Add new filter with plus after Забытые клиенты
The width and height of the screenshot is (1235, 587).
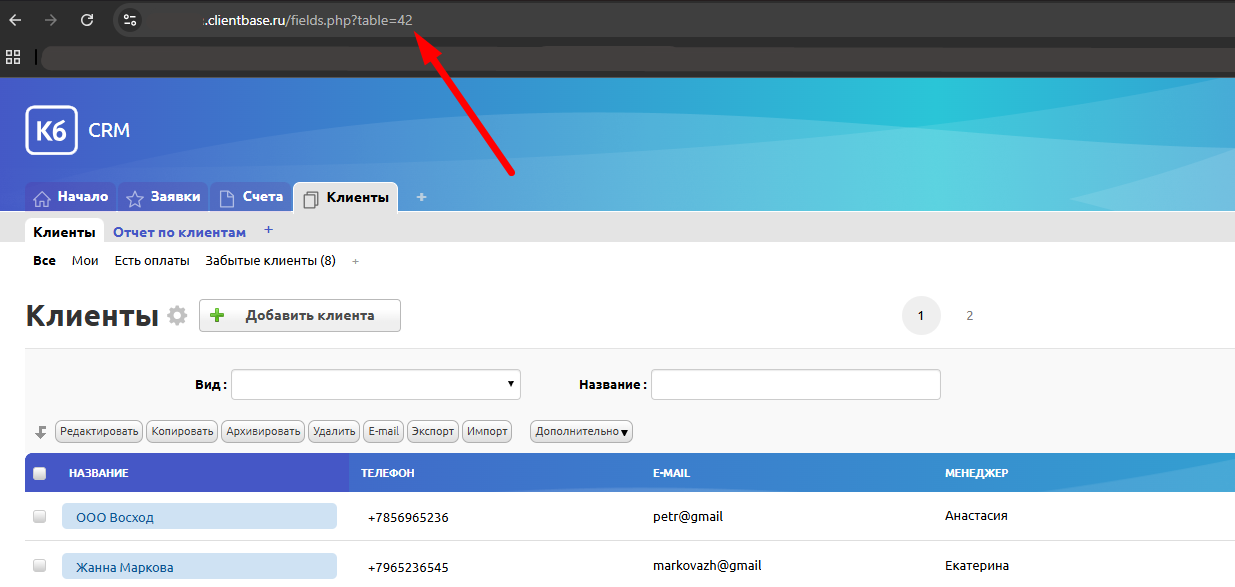tap(355, 262)
